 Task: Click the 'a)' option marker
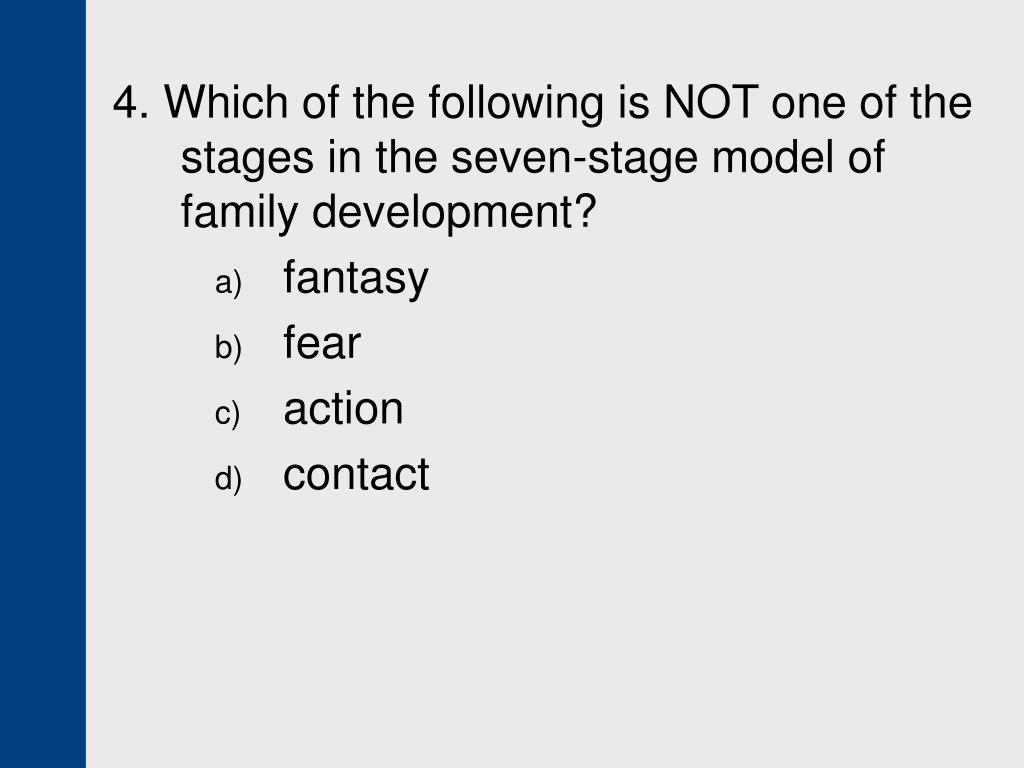coord(228,283)
